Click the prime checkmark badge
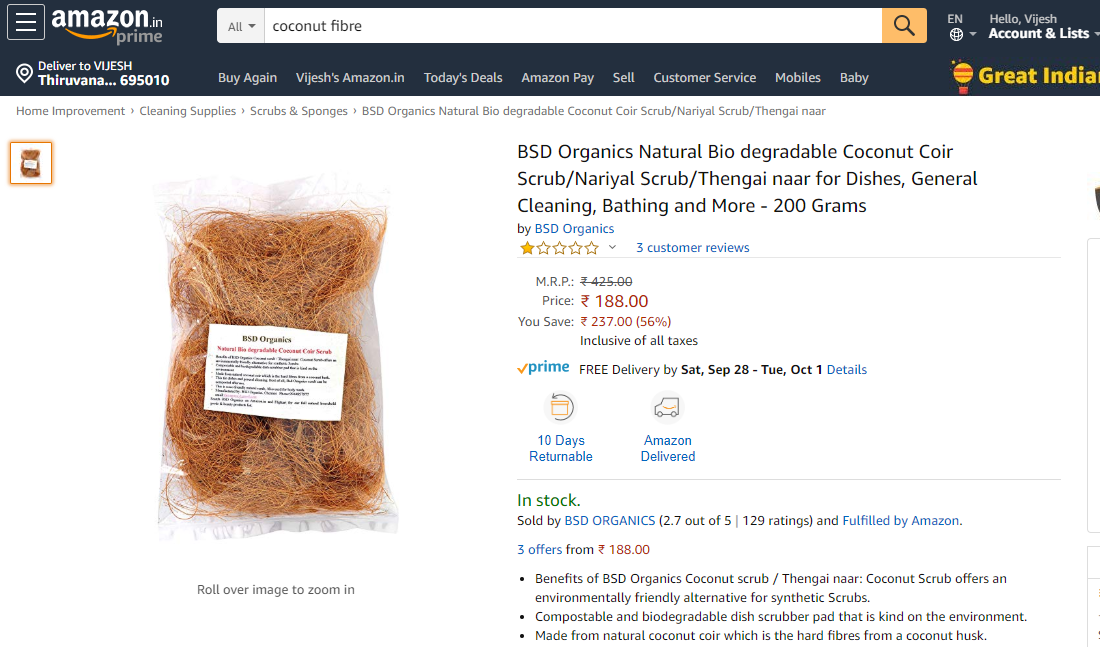Image resolution: width=1100 pixels, height=647 pixels. 543,368
